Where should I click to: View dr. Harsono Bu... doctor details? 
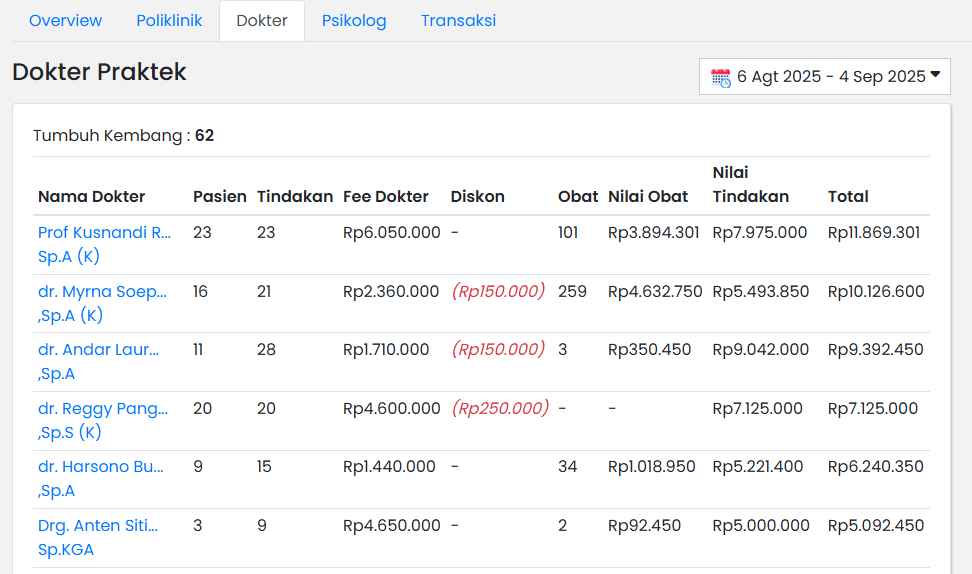(100, 467)
